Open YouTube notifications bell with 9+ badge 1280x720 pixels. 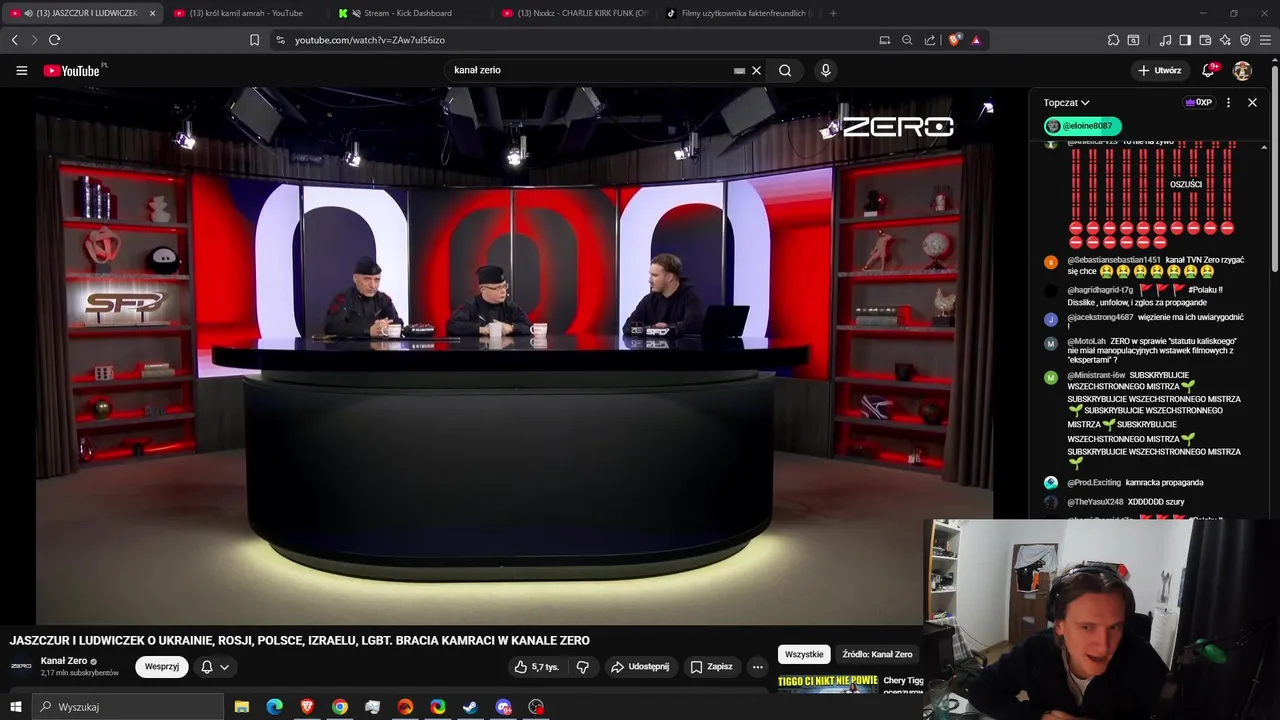click(x=1208, y=70)
